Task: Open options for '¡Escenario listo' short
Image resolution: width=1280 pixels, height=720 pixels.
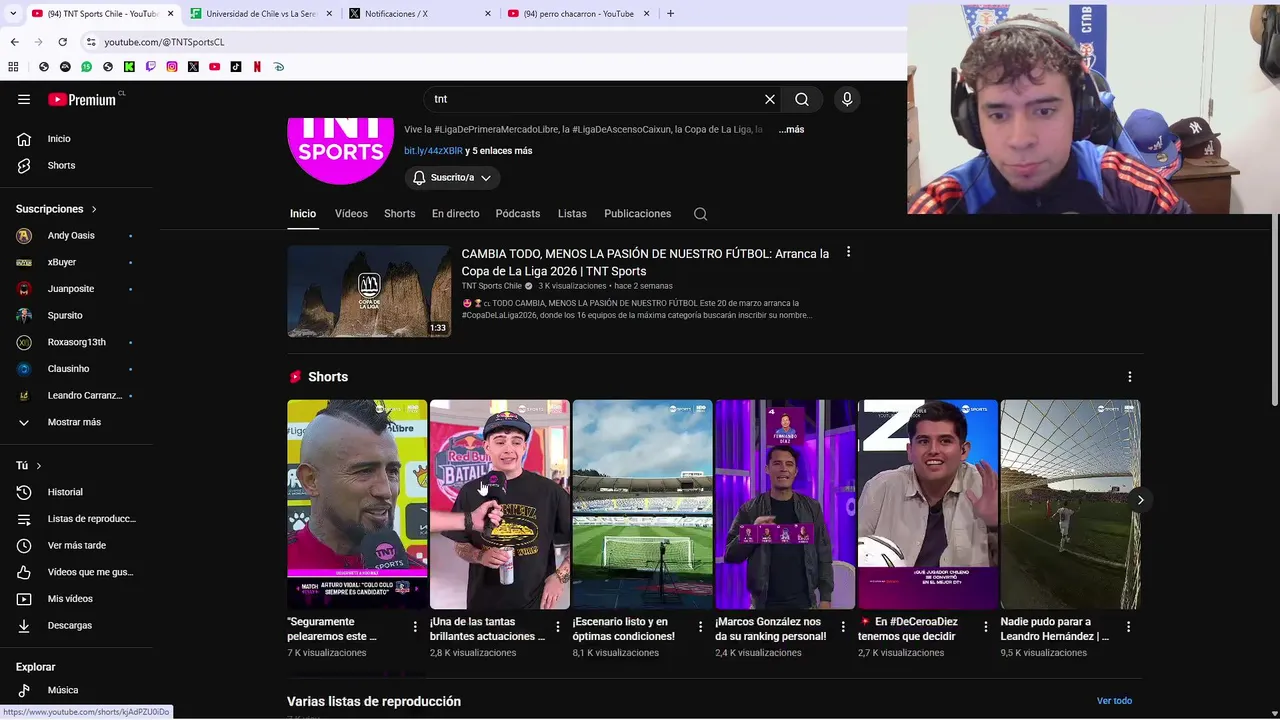Action: pyautogui.click(x=700, y=627)
